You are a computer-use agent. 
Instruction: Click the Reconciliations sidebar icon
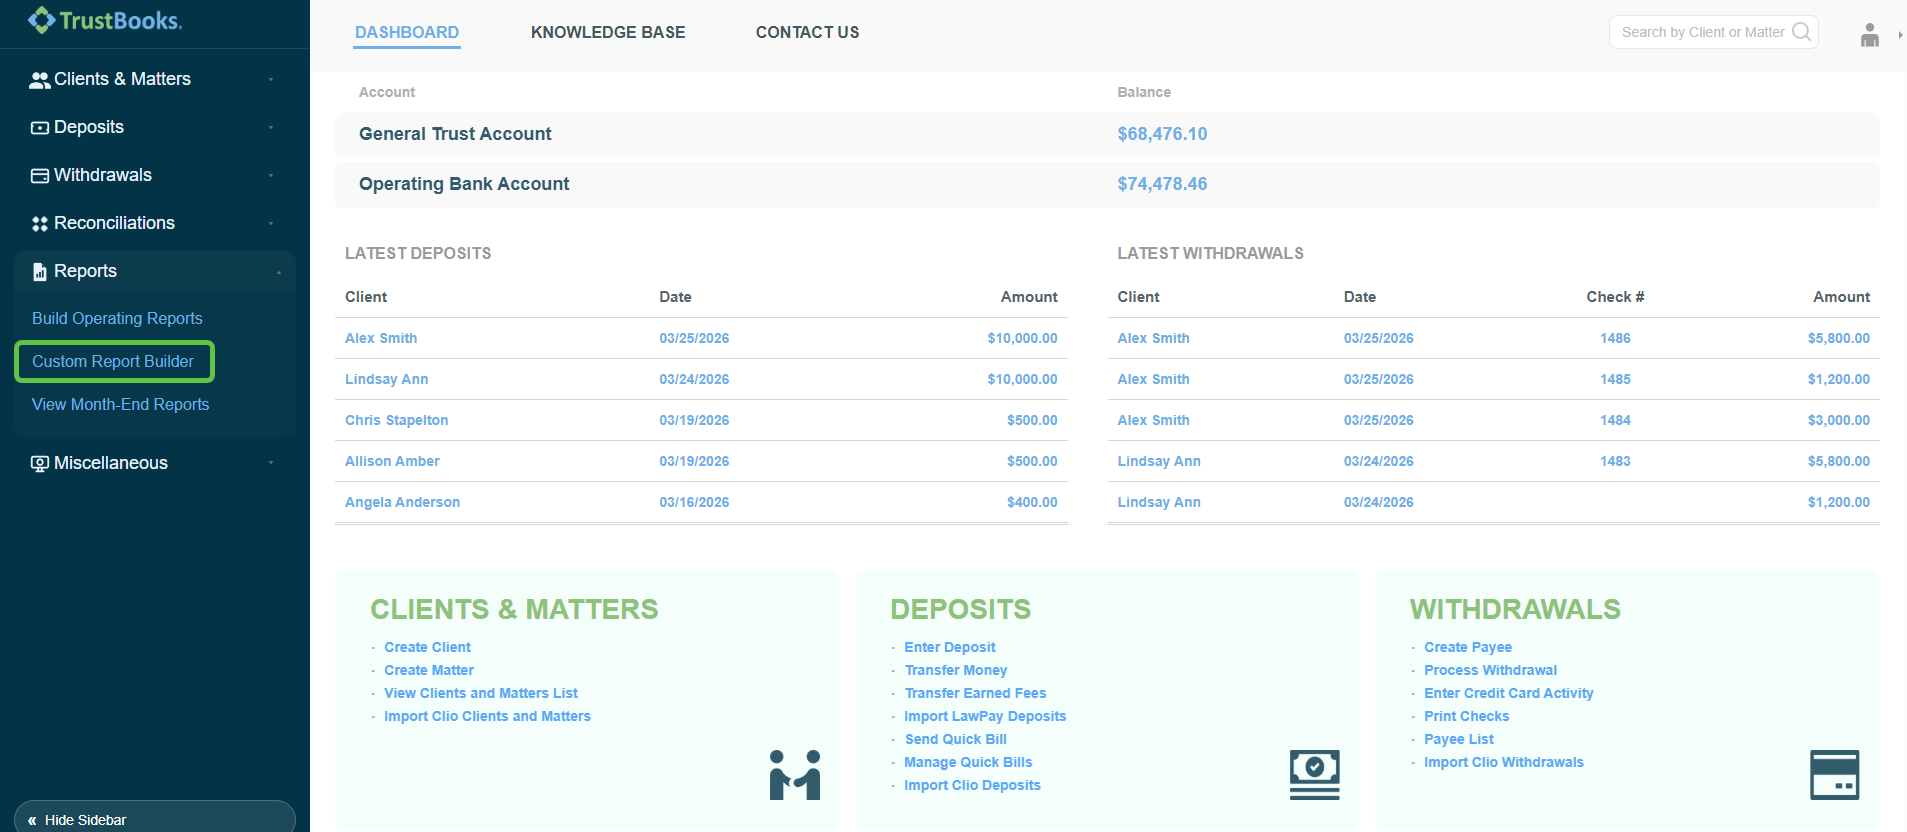(40, 224)
